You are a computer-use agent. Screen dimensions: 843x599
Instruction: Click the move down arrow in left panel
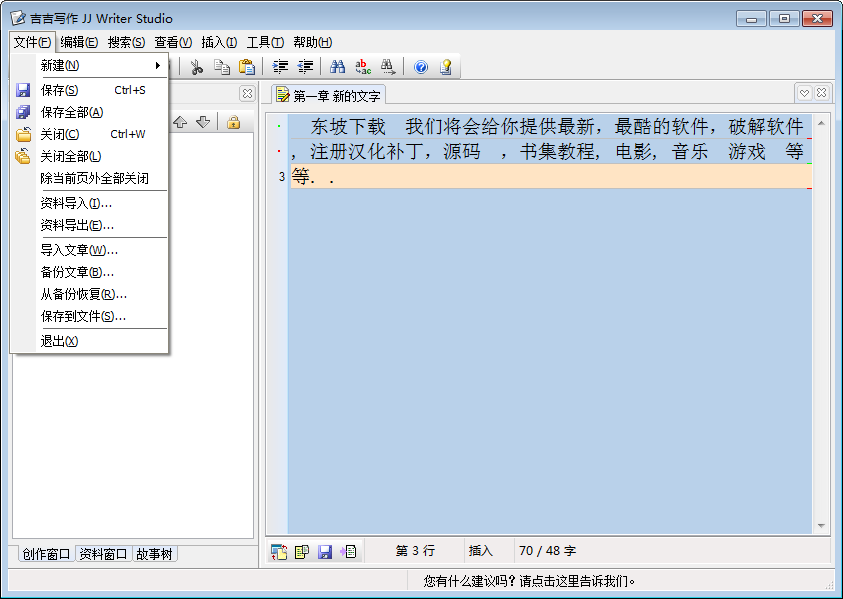(x=203, y=122)
